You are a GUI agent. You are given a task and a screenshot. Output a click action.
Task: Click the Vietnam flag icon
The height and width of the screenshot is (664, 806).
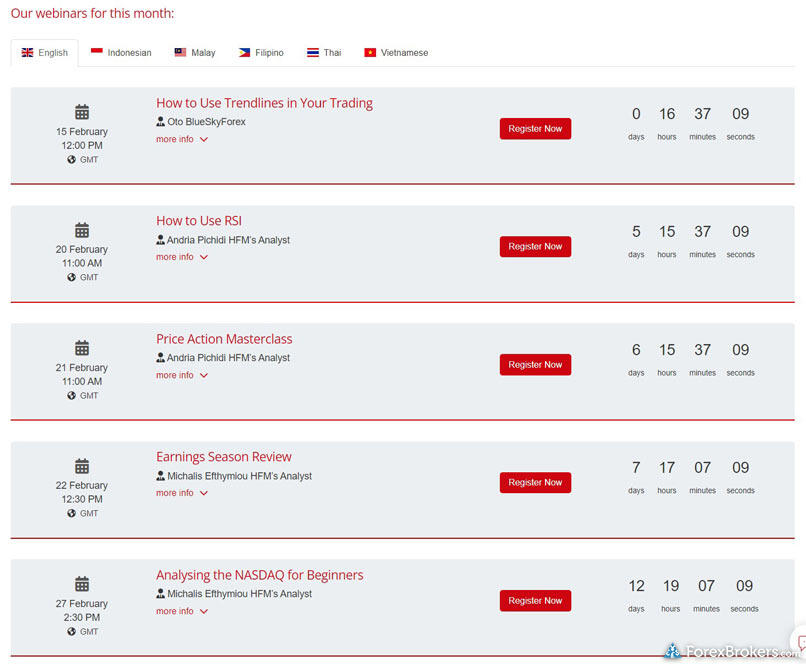370,52
